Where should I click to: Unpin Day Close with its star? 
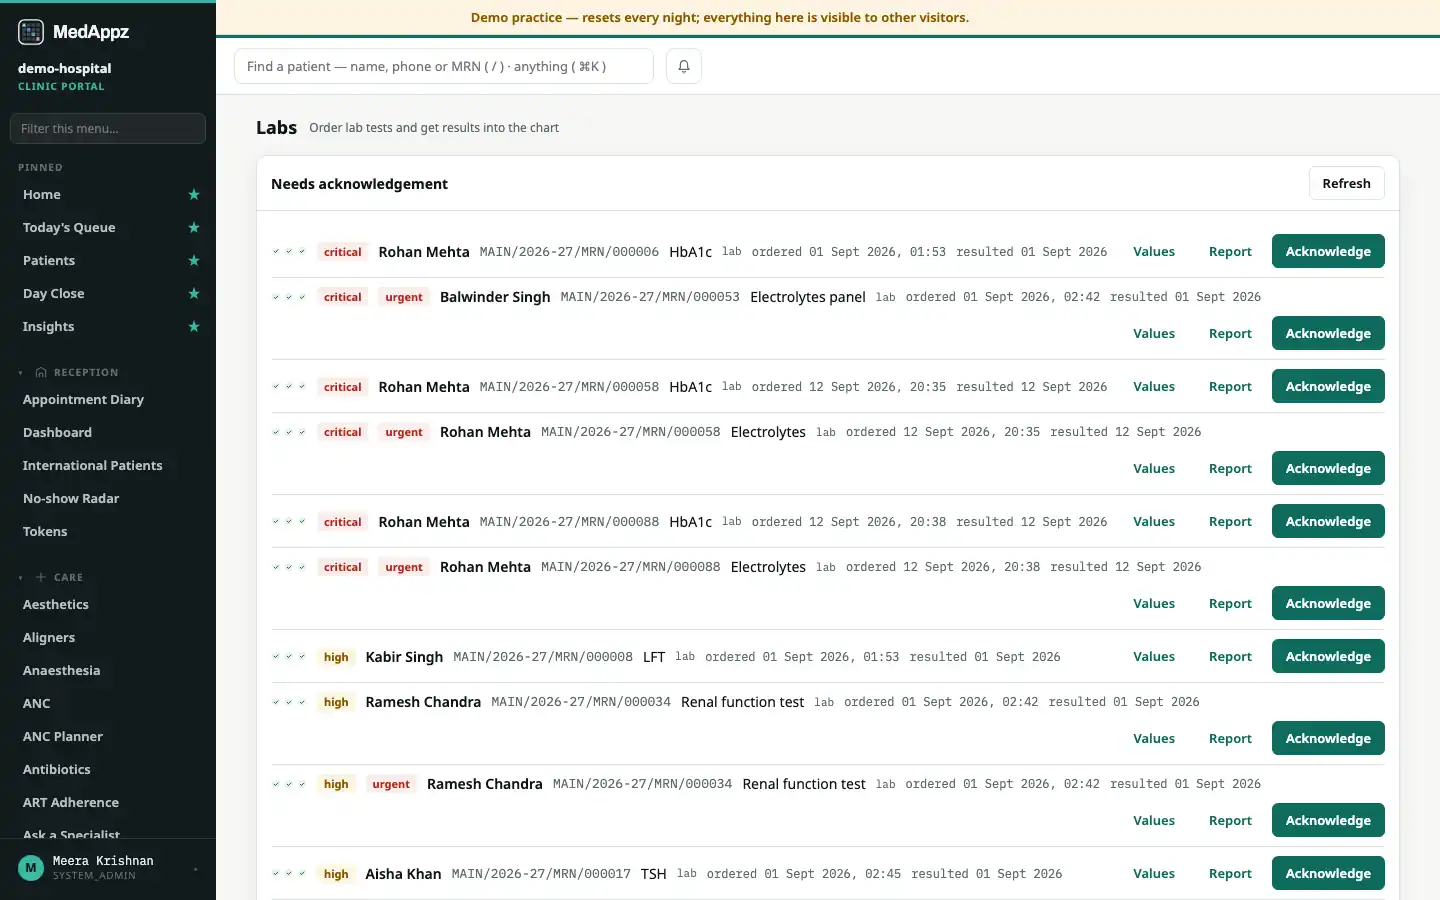point(194,294)
